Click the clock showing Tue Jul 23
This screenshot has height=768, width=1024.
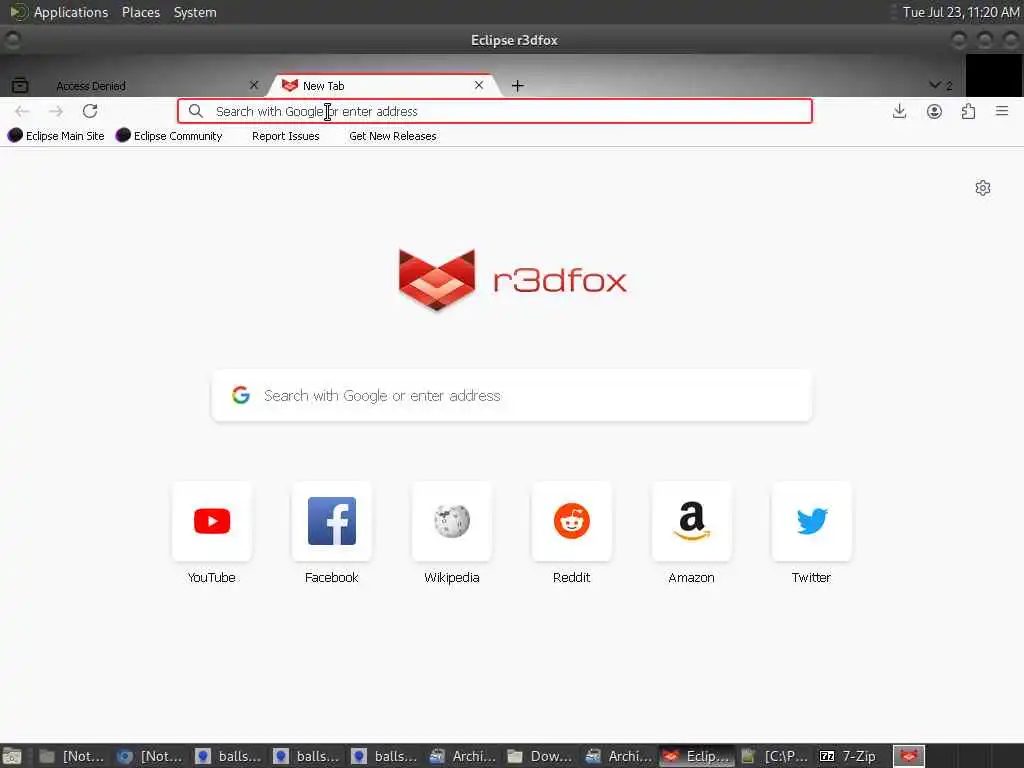pyautogui.click(x=961, y=12)
